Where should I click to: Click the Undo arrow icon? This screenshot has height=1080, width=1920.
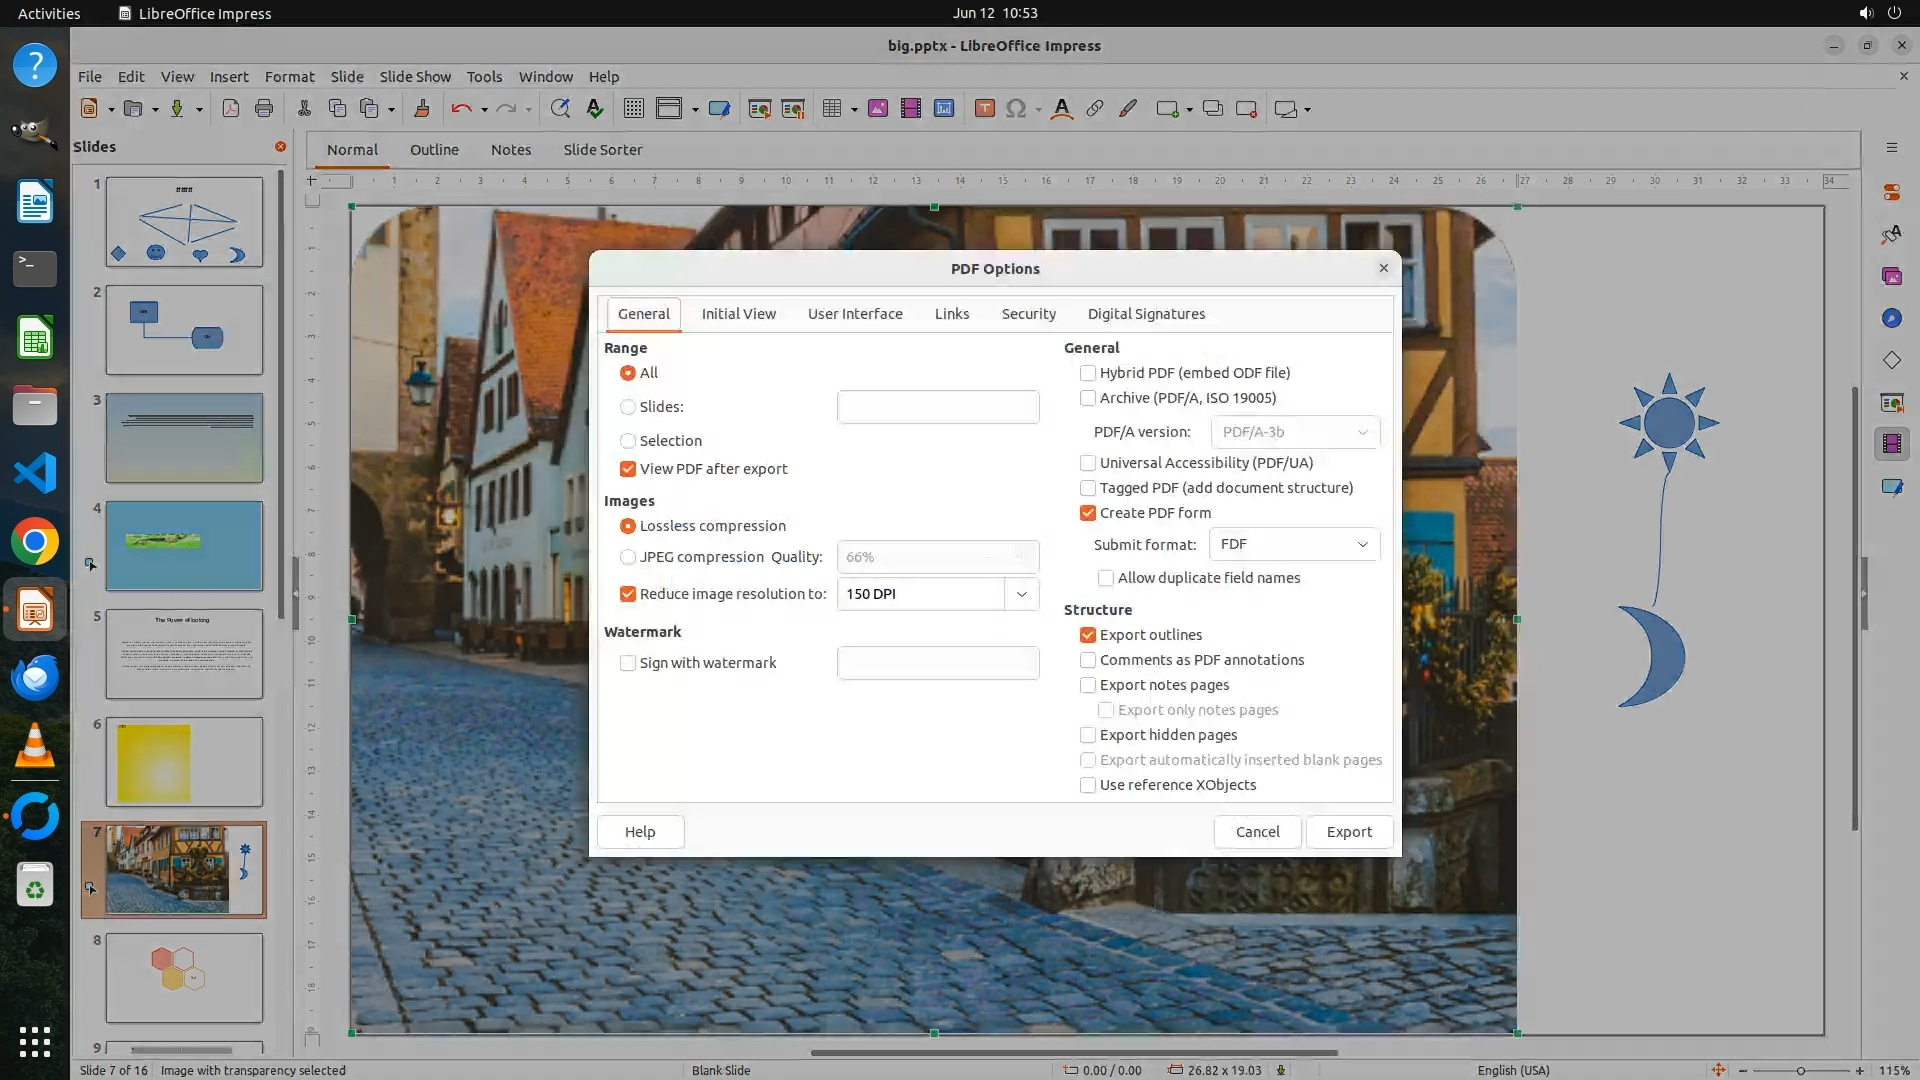pos(461,109)
